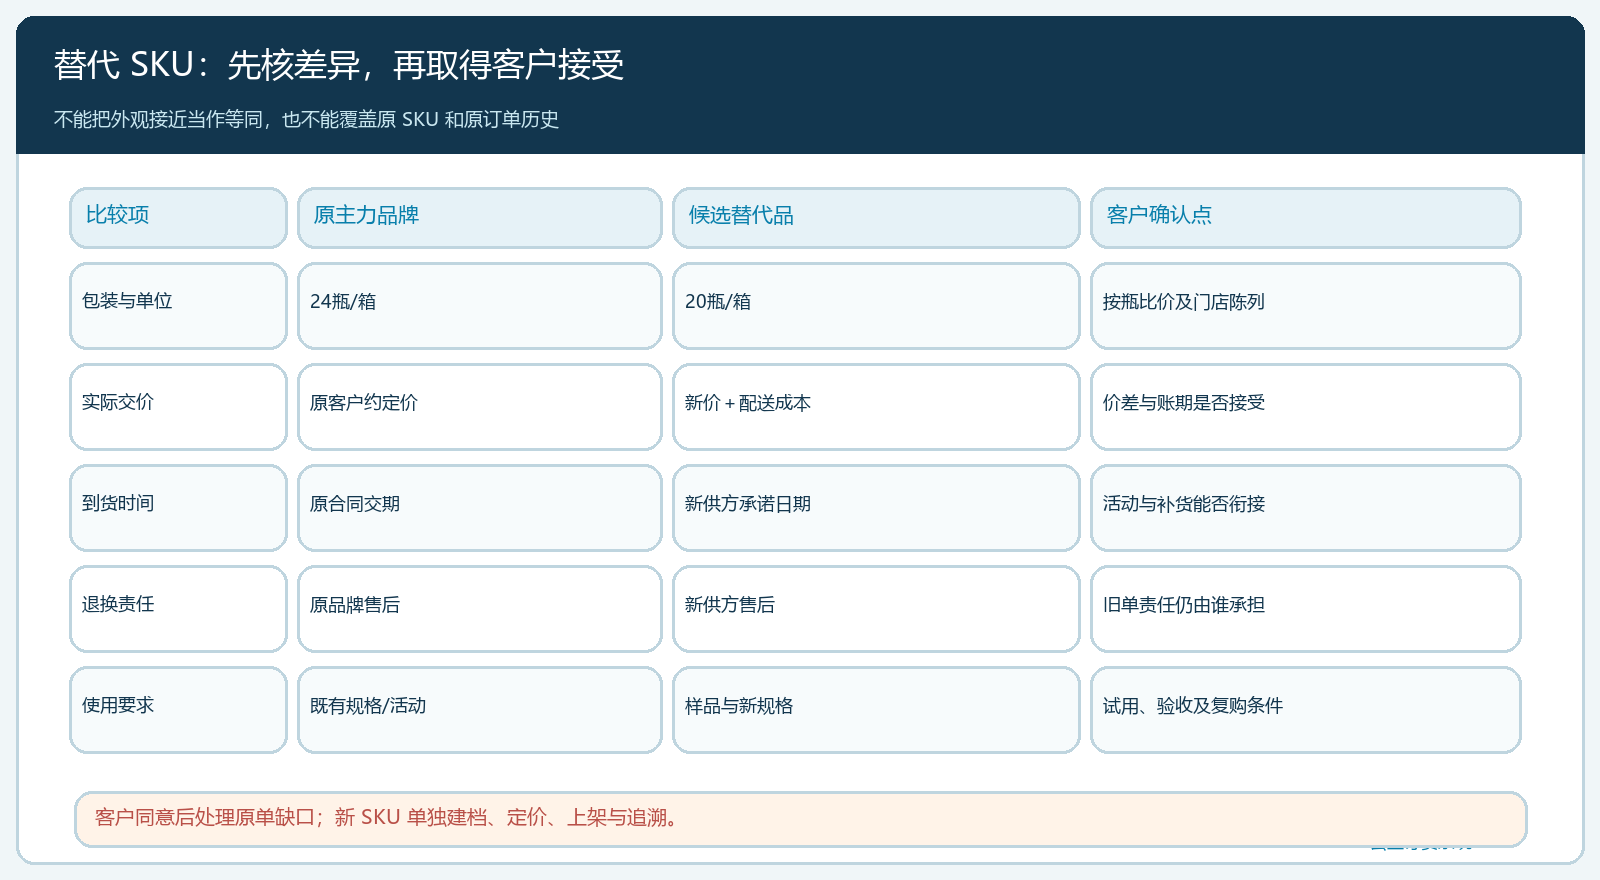Click the "新供方售后" cell
Viewport: 1600px width, 880px height.
point(876,609)
